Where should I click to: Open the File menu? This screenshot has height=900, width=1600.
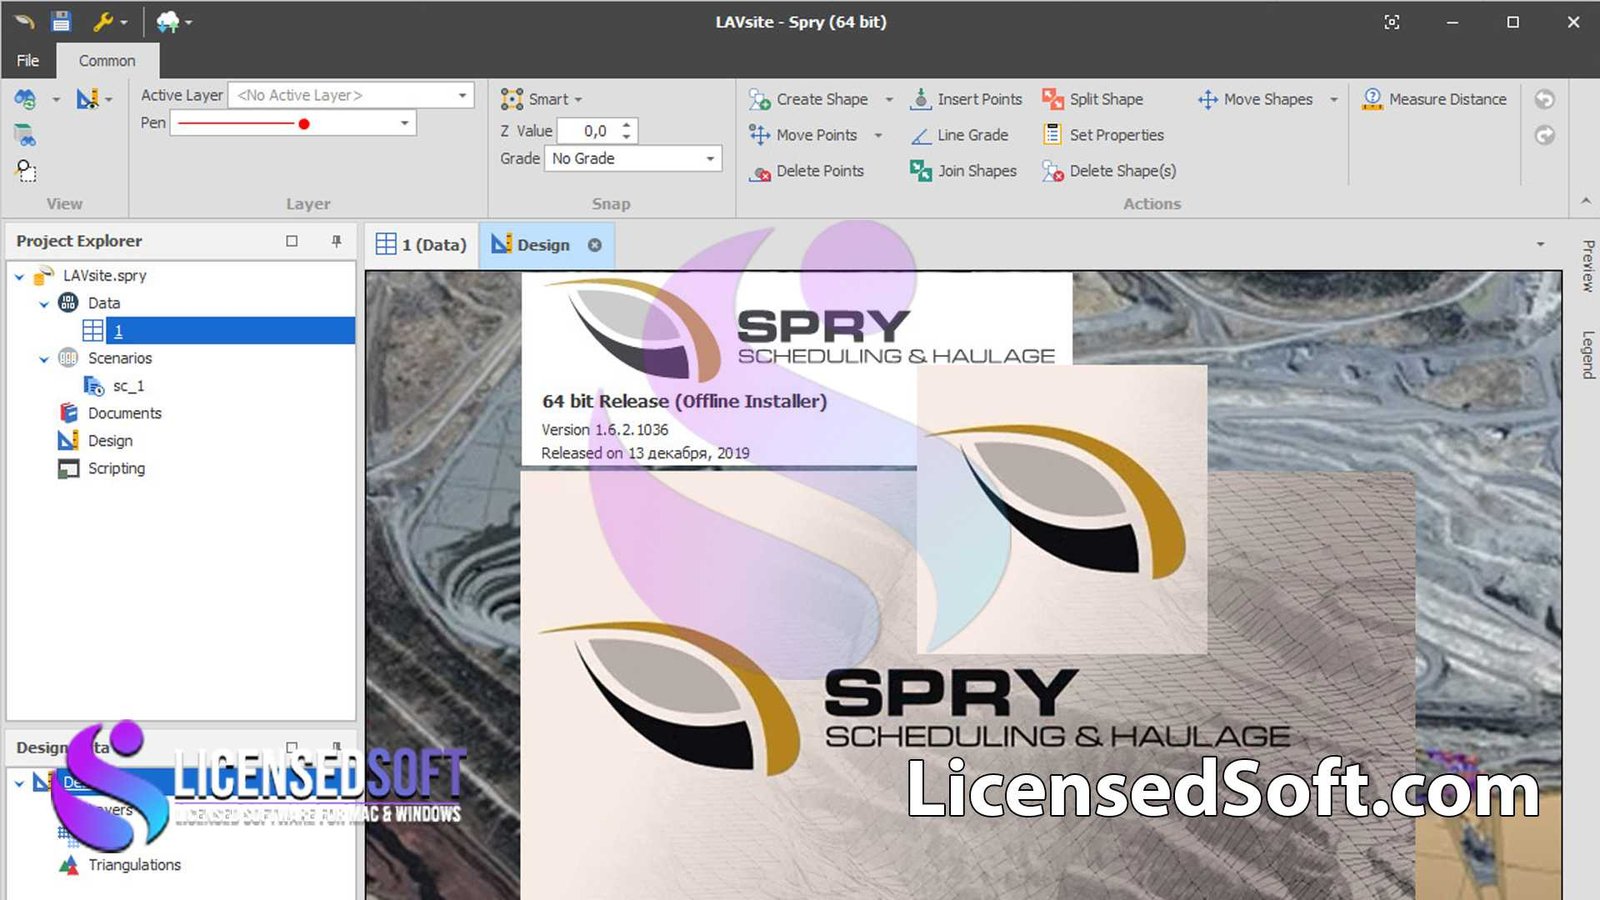coord(28,60)
